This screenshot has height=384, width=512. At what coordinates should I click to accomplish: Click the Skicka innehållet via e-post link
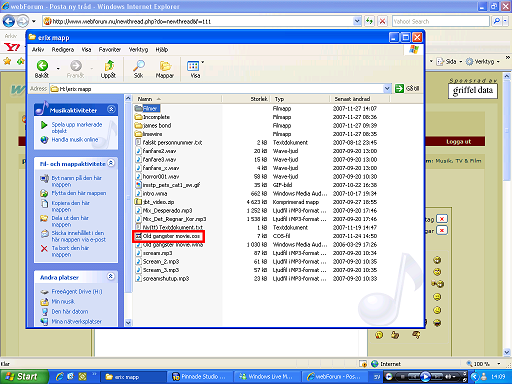[78, 236]
